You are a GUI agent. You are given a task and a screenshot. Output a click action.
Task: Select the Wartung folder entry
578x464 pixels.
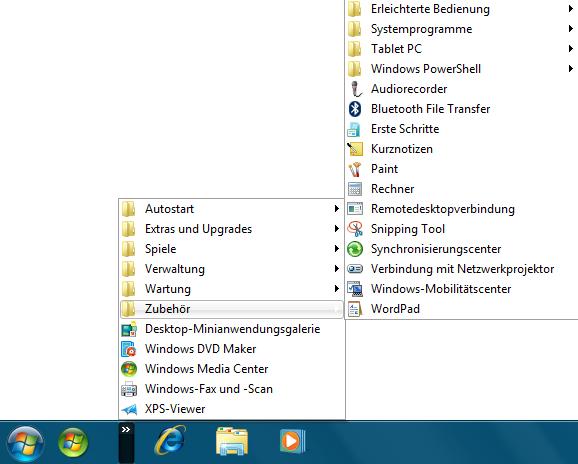[231, 289]
